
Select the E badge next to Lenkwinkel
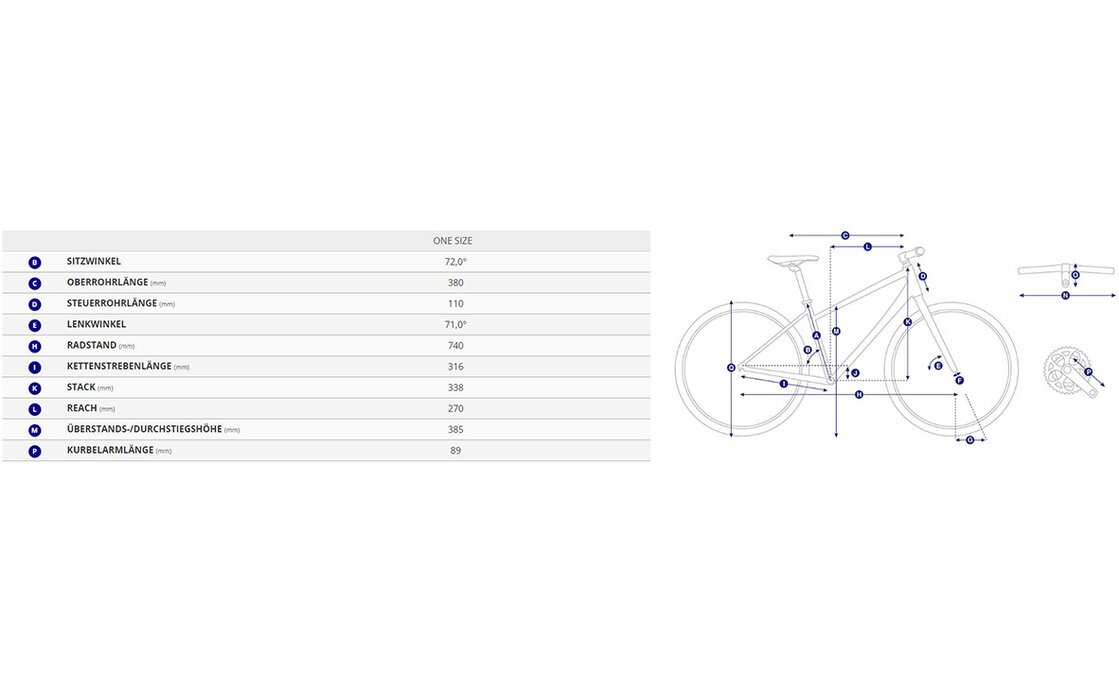(x=35, y=325)
